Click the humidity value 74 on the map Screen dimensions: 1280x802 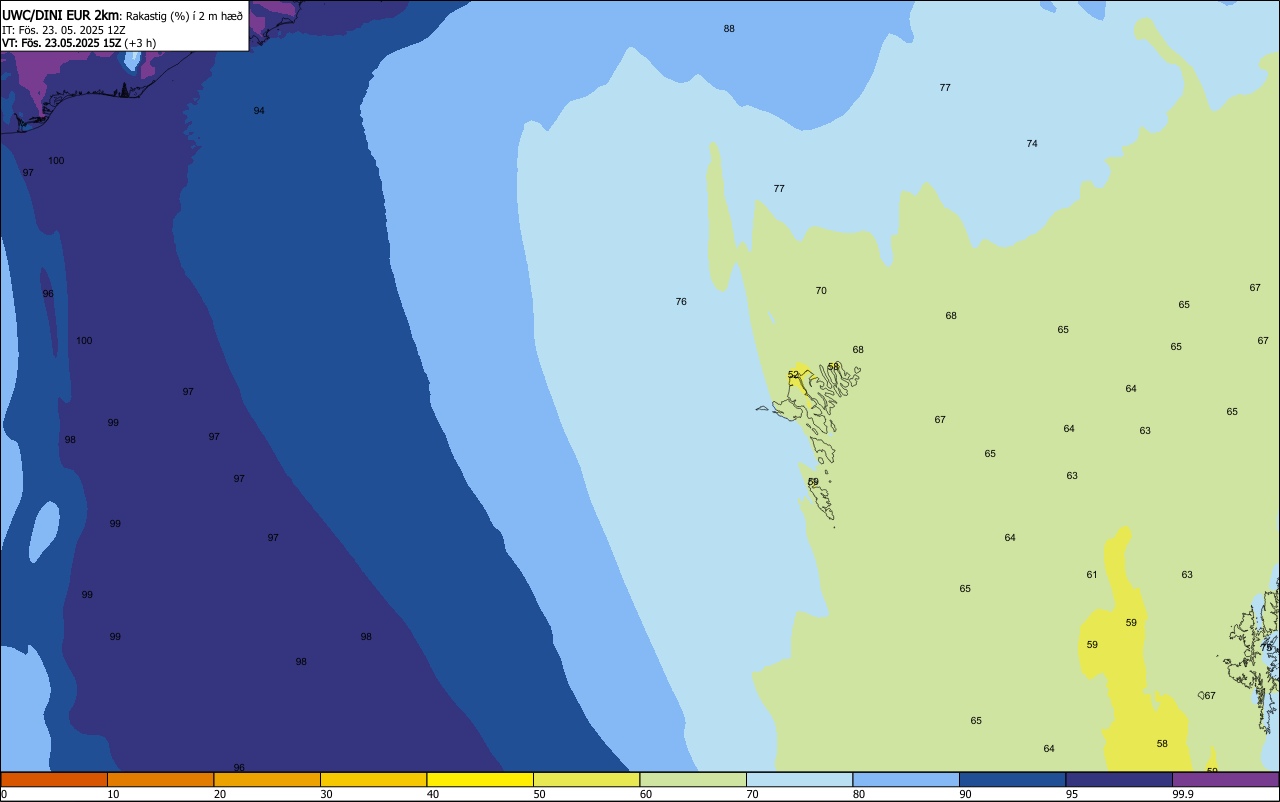[1032, 144]
